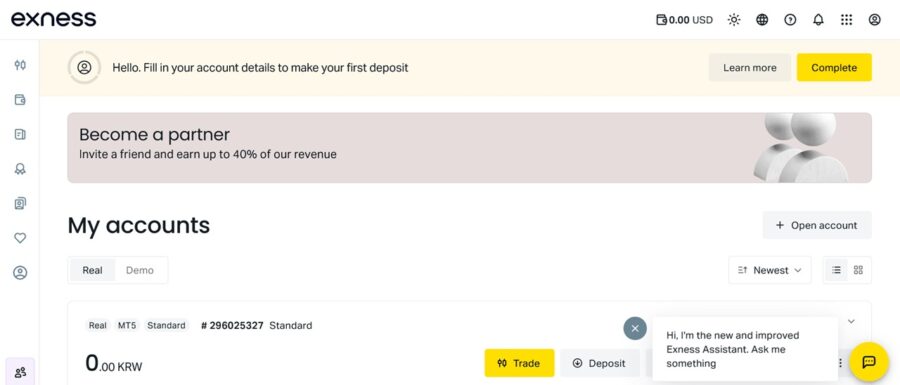
Task: Open the help question mark icon
Action: [x=790, y=20]
